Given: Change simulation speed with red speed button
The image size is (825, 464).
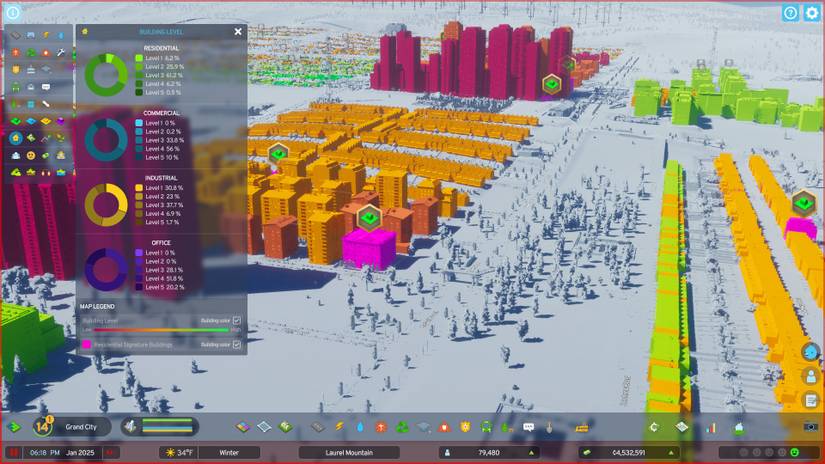Looking at the screenshot, I should click(110, 452).
